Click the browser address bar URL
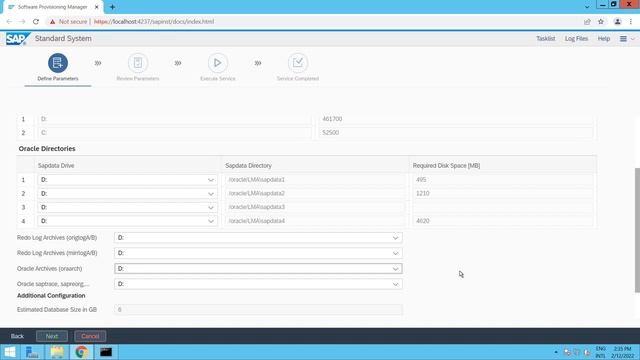 pos(154,22)
